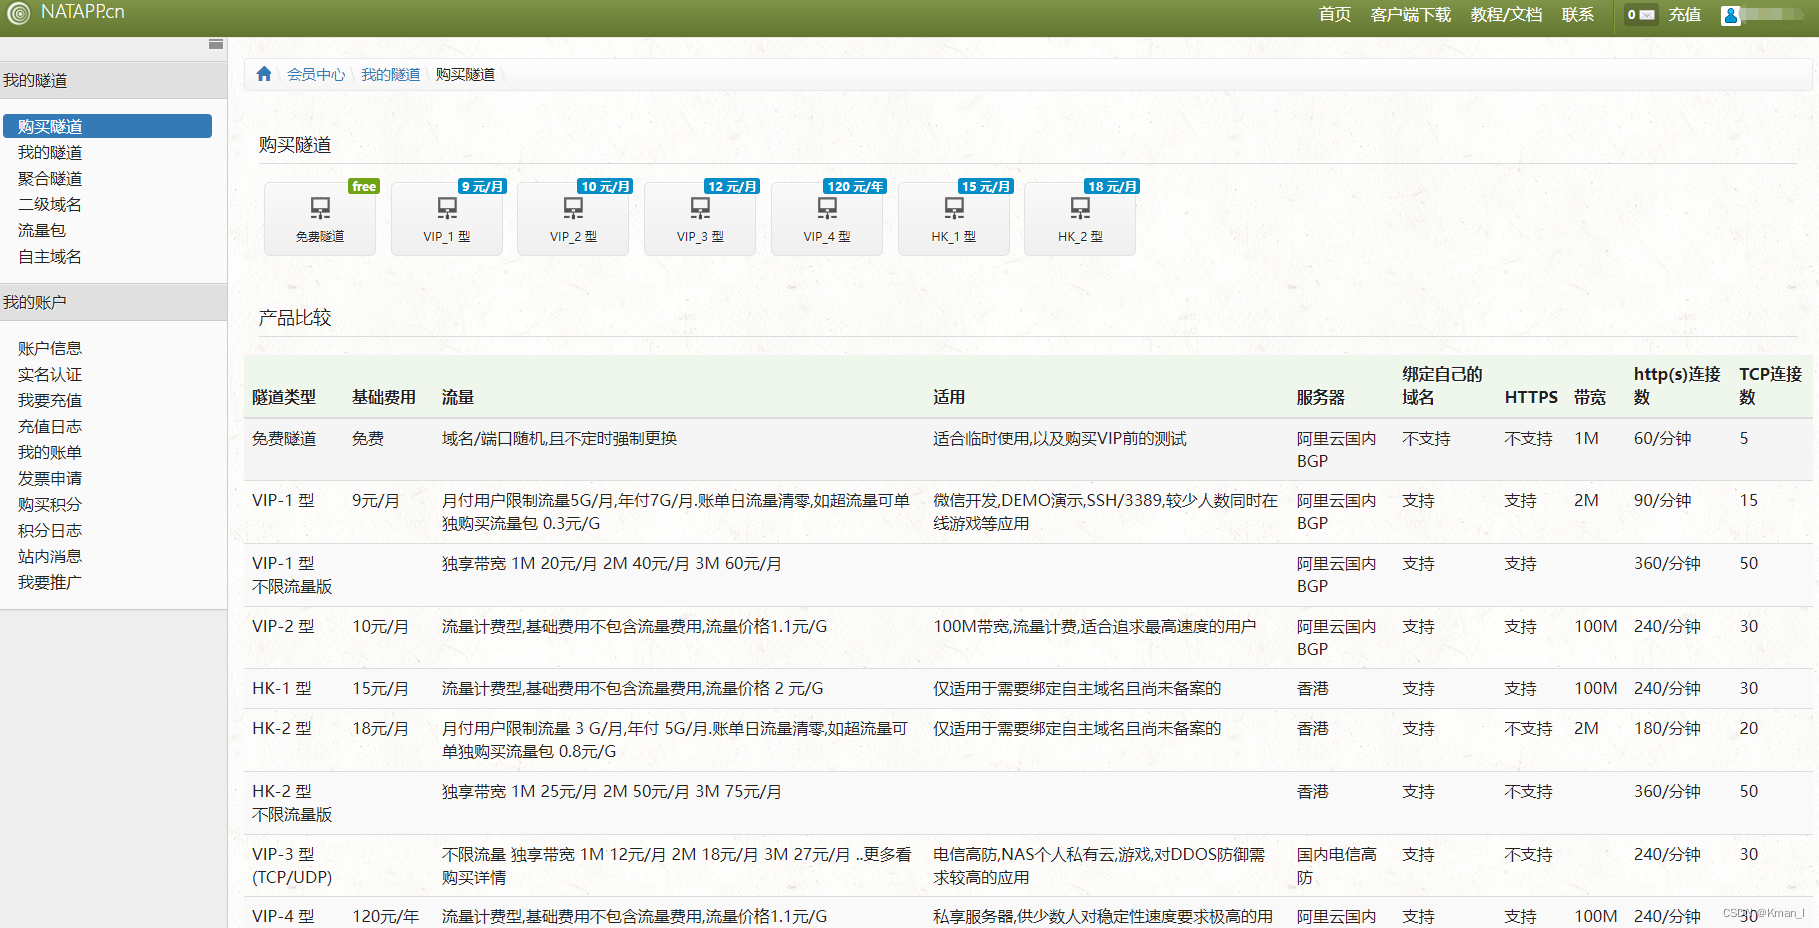Click the 15 元/月 price badge
The image size is (1819, 928).
986,186
